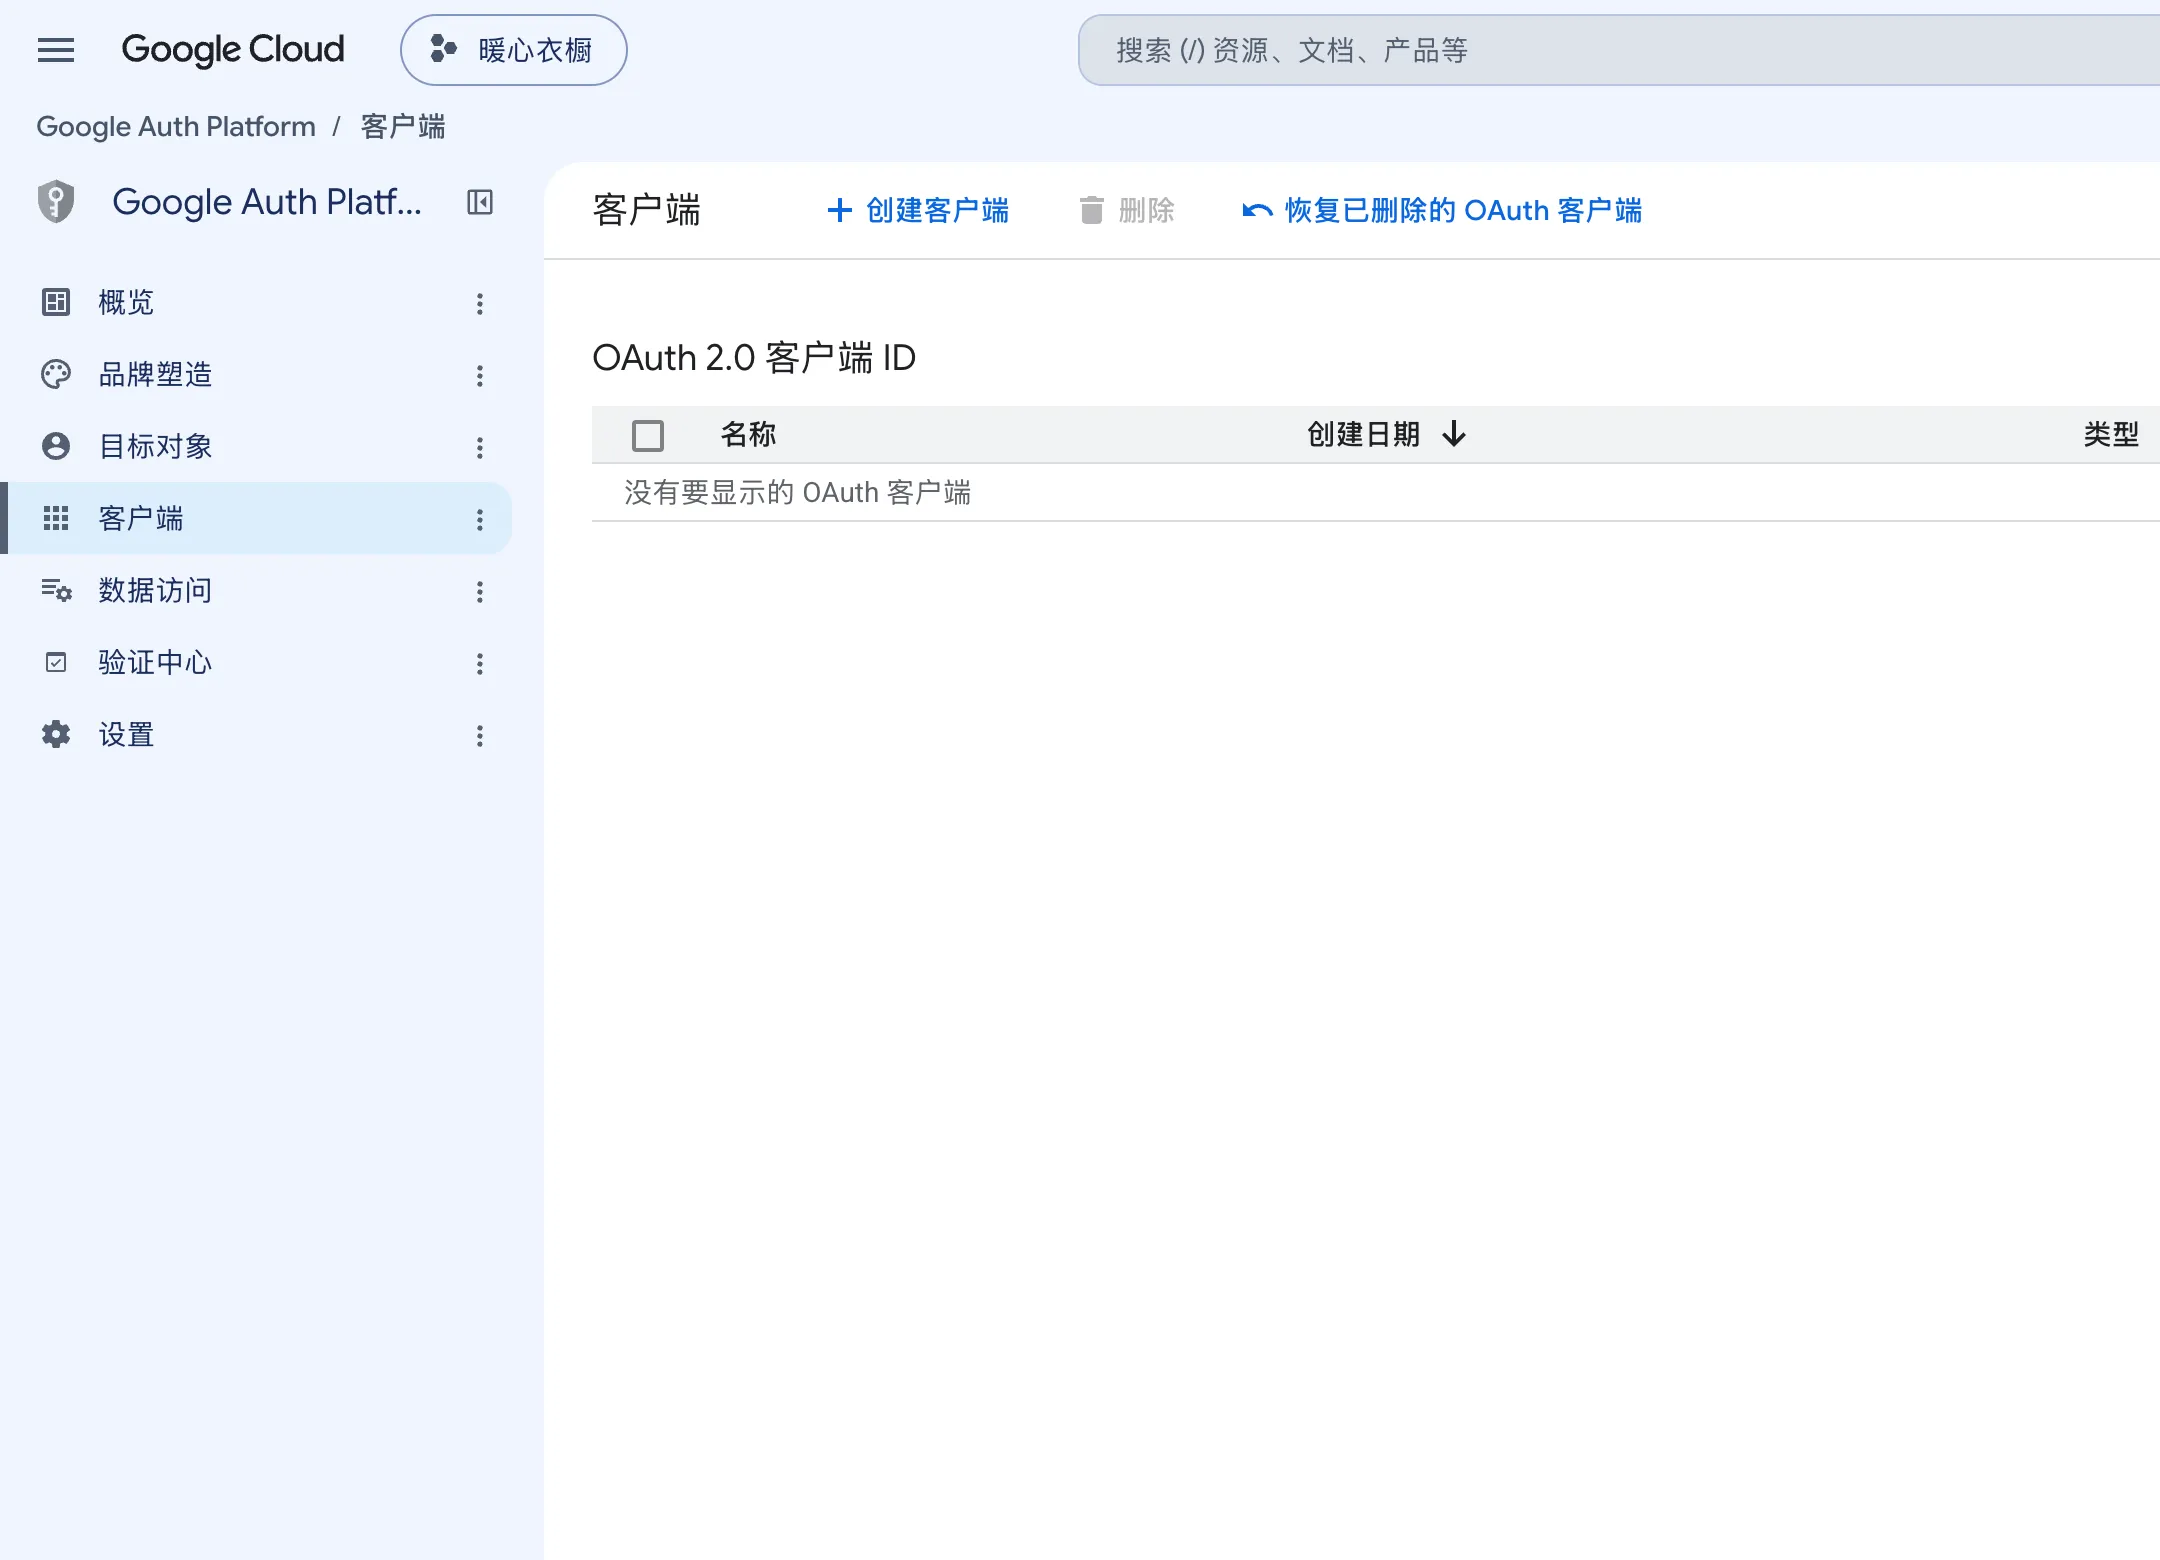Click the Google Cloud logo
This screenshot has height=1560, width=2160.
point(232,50)
